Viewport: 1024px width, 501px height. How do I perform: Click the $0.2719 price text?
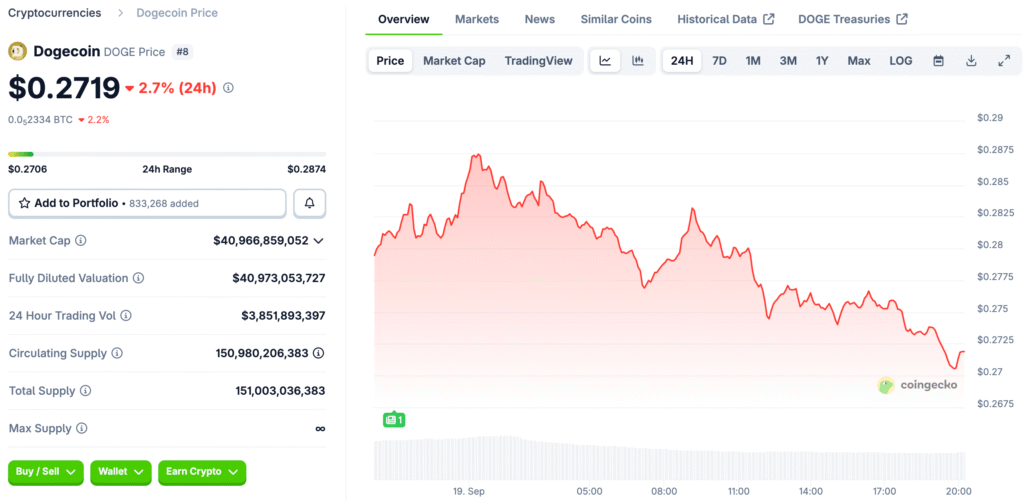[64, 88]
